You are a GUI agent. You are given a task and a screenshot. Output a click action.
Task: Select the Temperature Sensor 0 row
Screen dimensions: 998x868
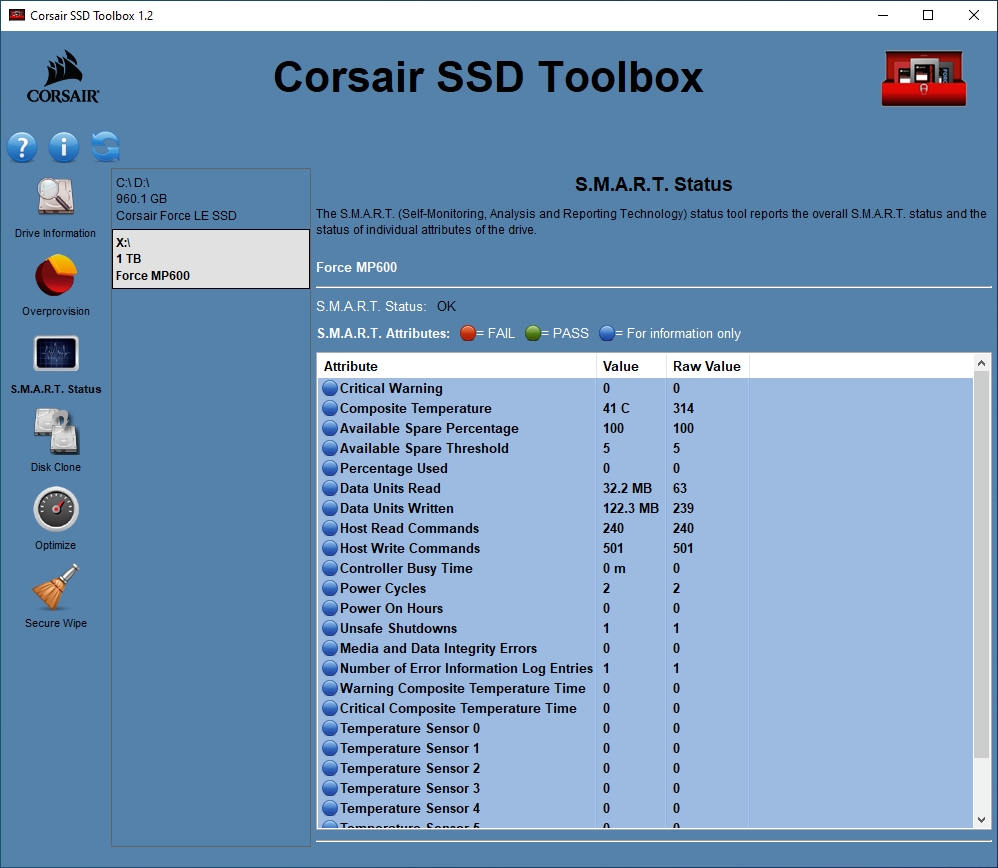(x=645, y=728)
